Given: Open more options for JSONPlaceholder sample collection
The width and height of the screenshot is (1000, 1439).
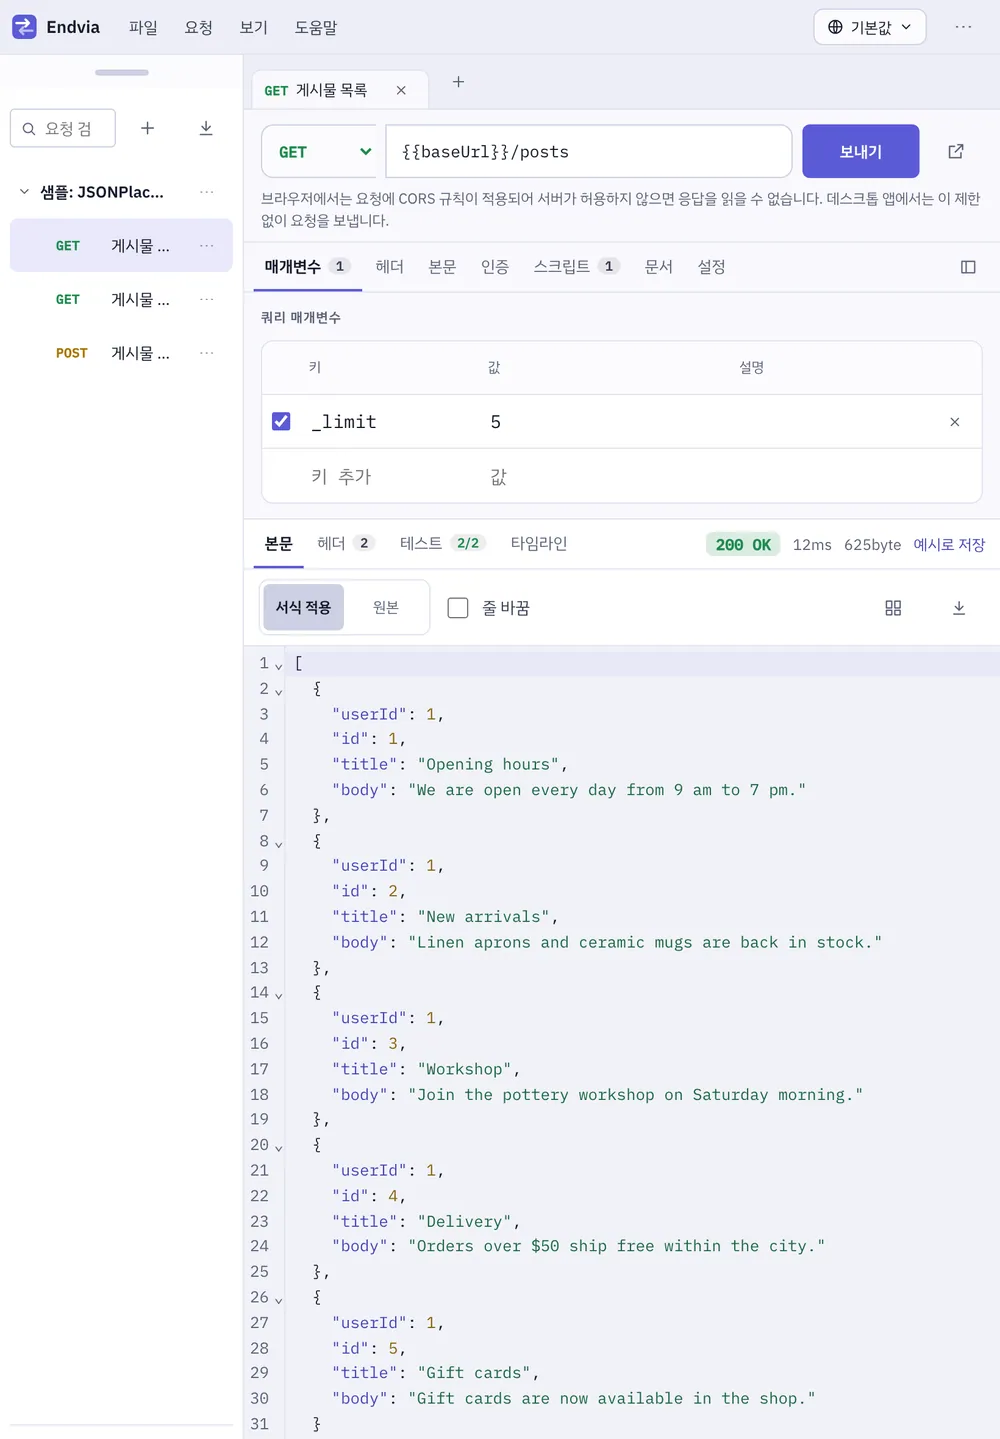Looking at the screenshot, I should pyautogui.click(x=206, y=192).
